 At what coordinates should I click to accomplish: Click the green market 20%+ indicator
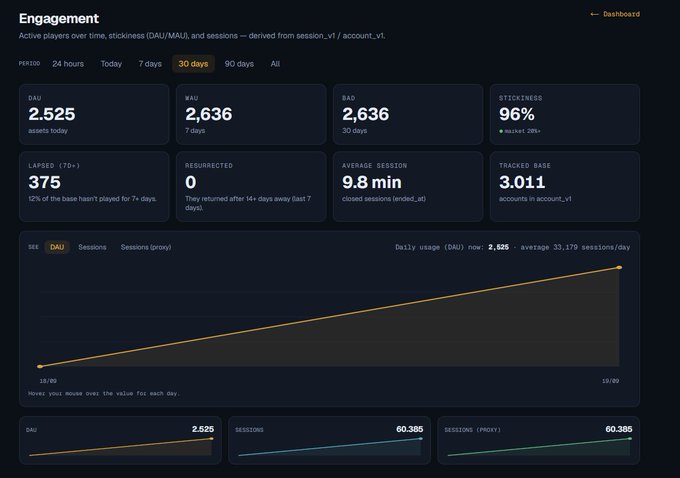[520, 131]
